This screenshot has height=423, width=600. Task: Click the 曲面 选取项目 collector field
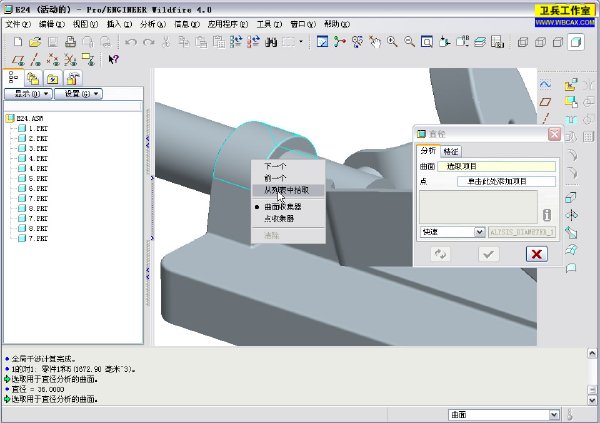tap(496, 166)
